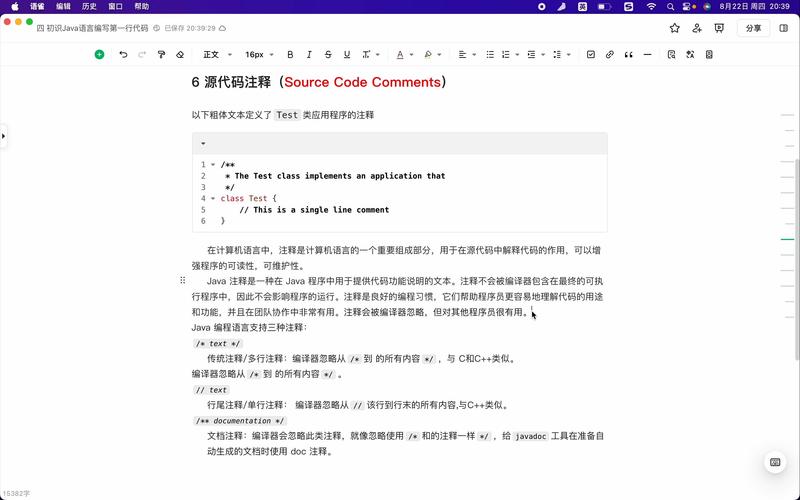Click the green insert plus button

99,55
